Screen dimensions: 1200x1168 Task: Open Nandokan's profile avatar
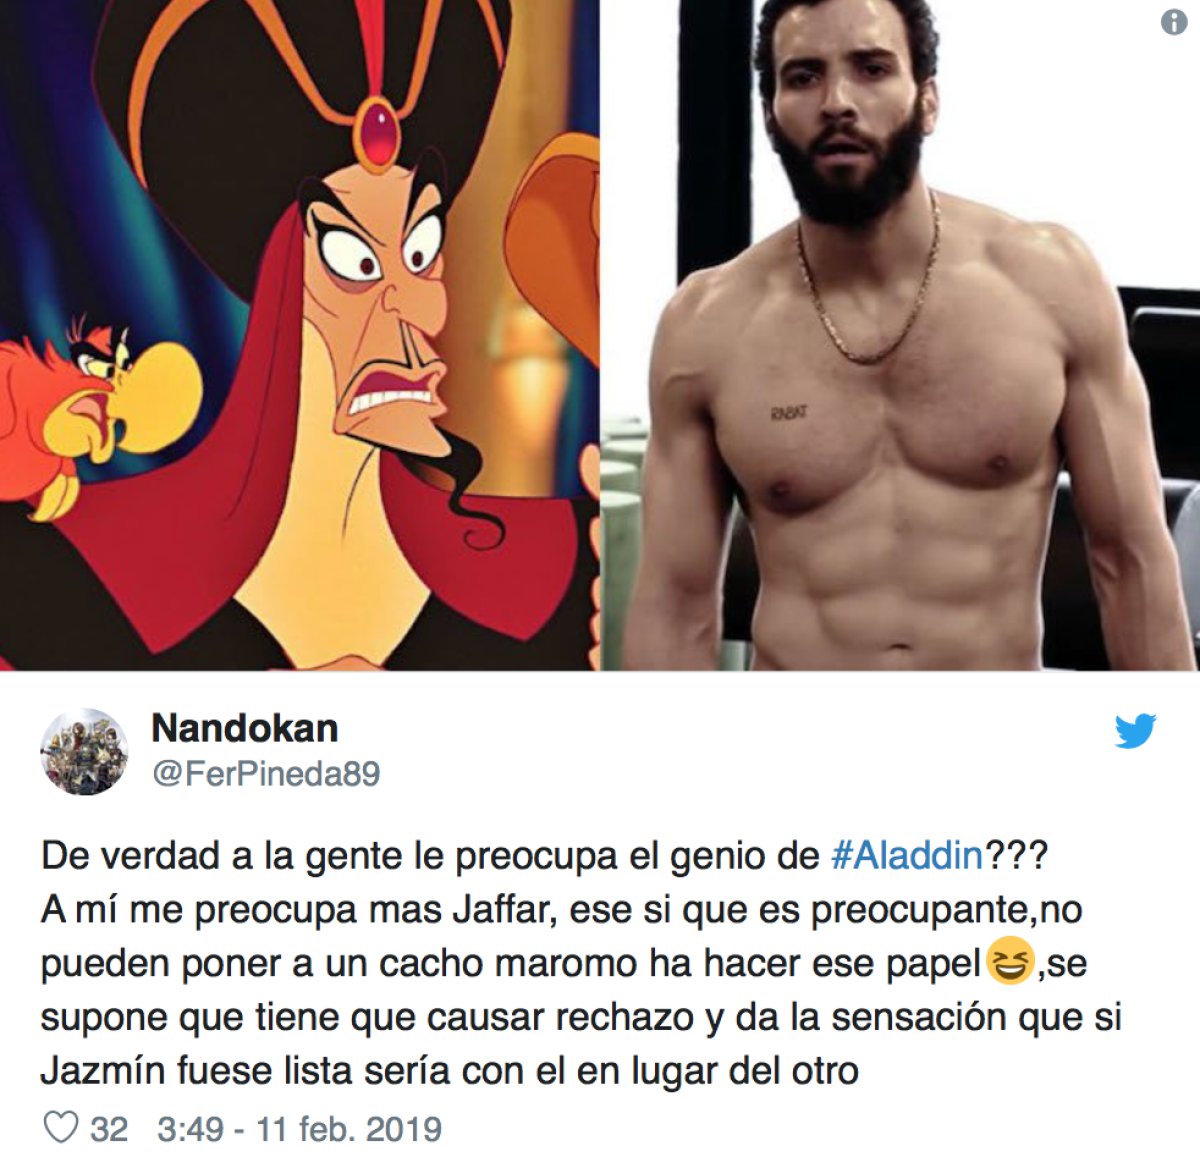tap(84, 752)
